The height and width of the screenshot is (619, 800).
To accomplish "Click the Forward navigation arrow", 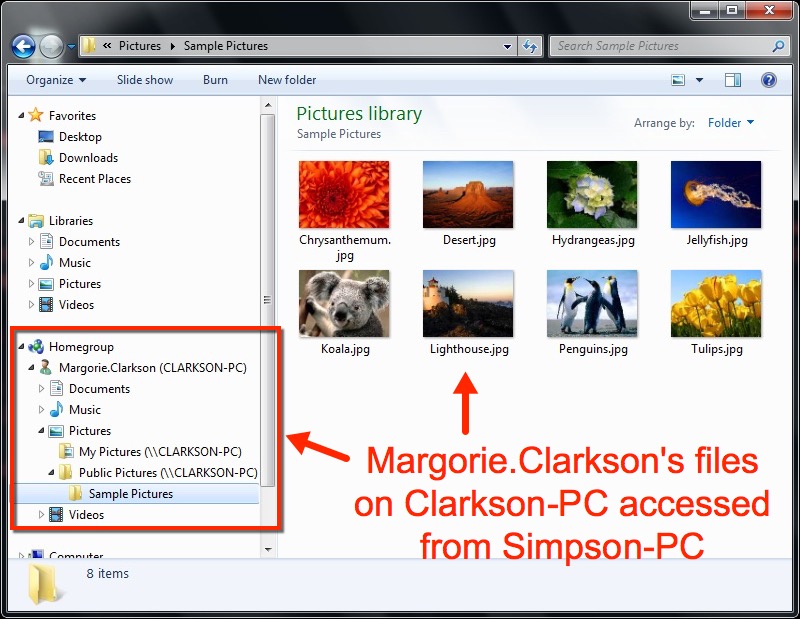I will 51,47.
